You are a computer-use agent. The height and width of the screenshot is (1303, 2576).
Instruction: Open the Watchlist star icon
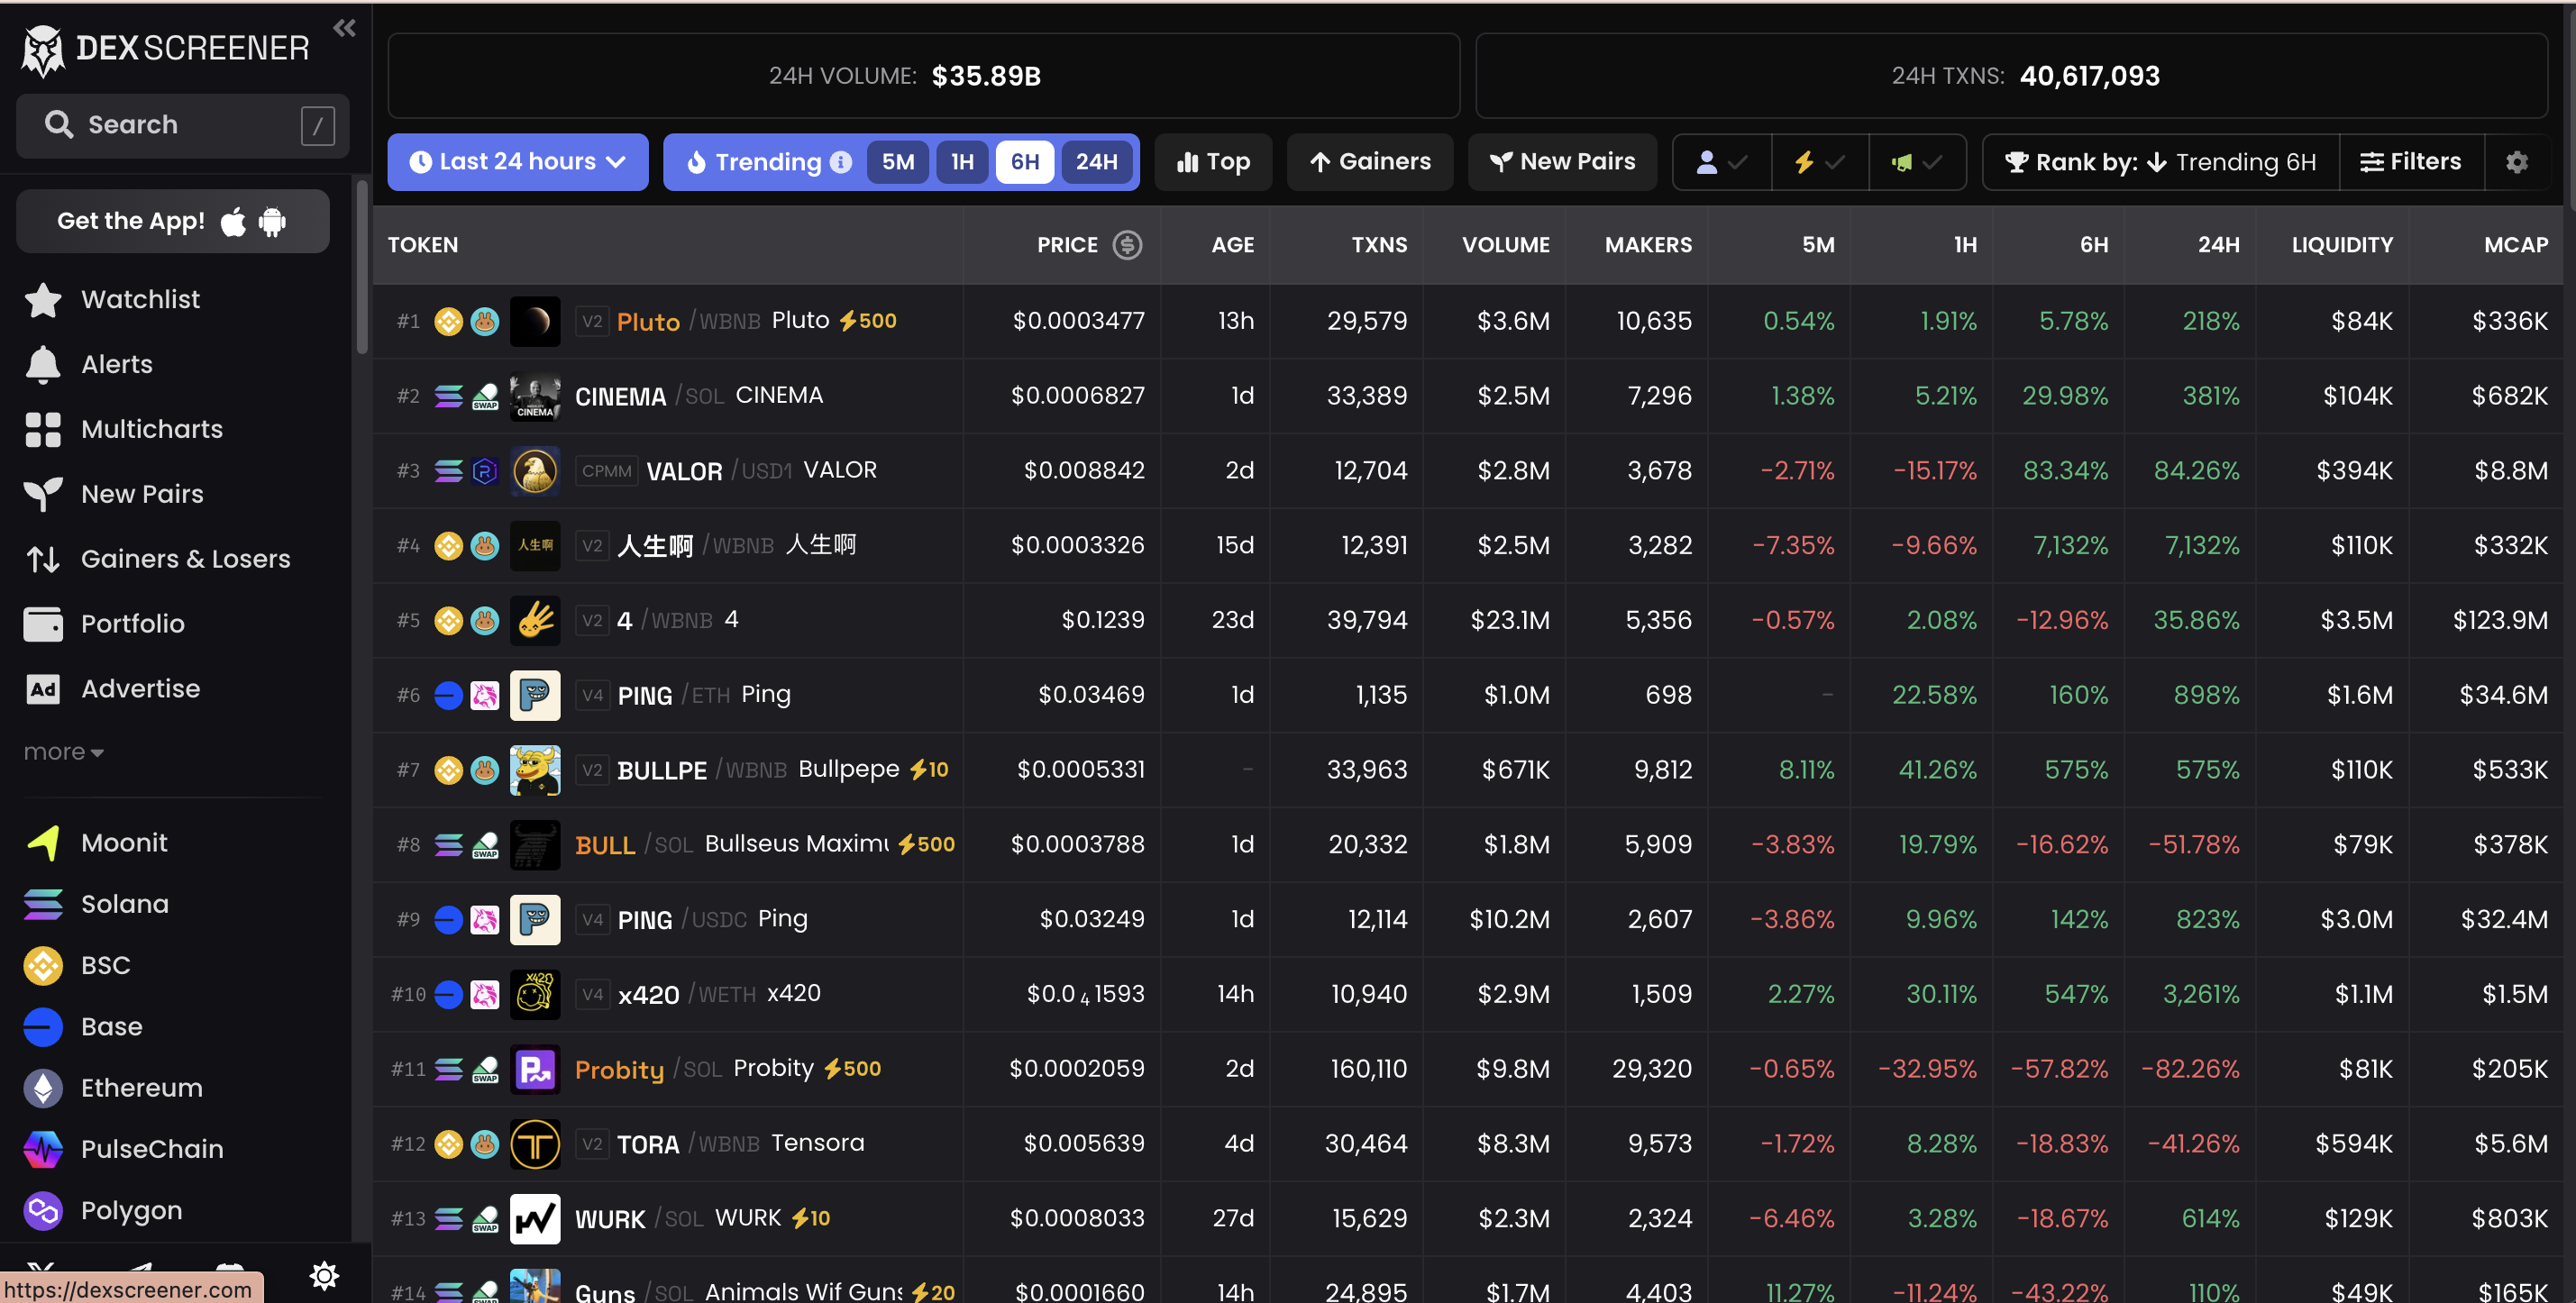click(x=43, y=300)
